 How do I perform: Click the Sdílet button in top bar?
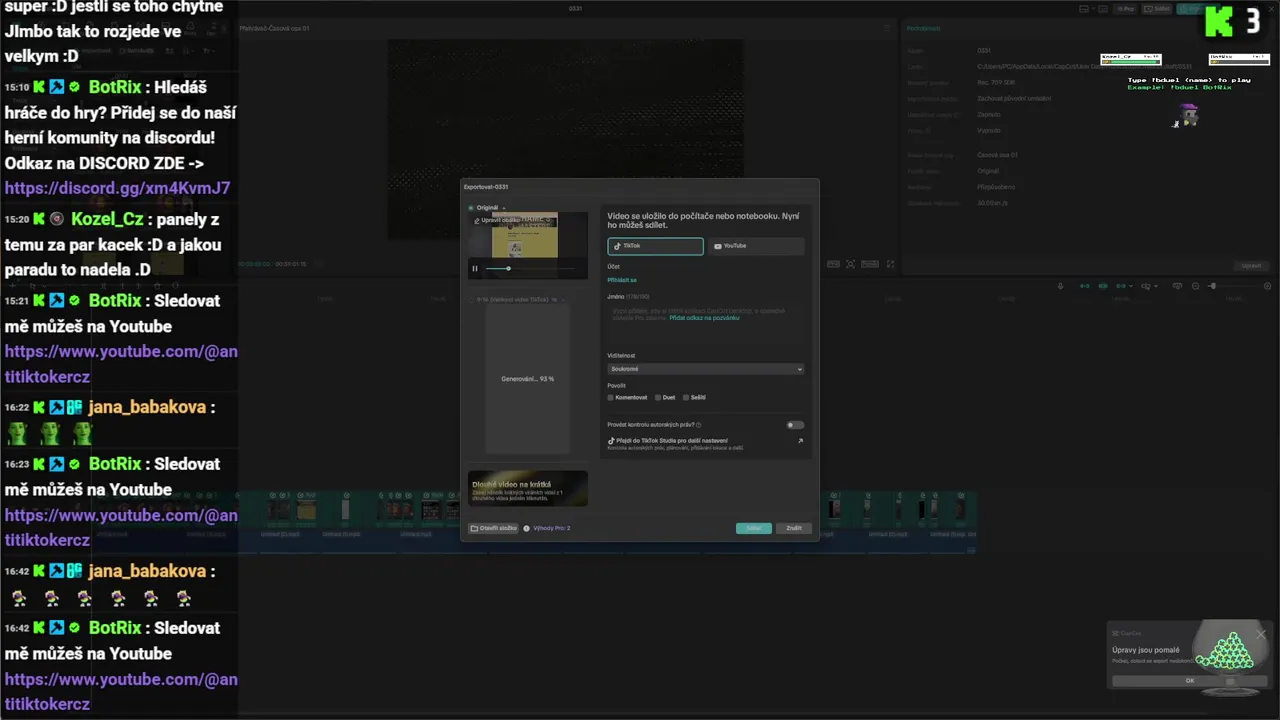[1156, 8]
